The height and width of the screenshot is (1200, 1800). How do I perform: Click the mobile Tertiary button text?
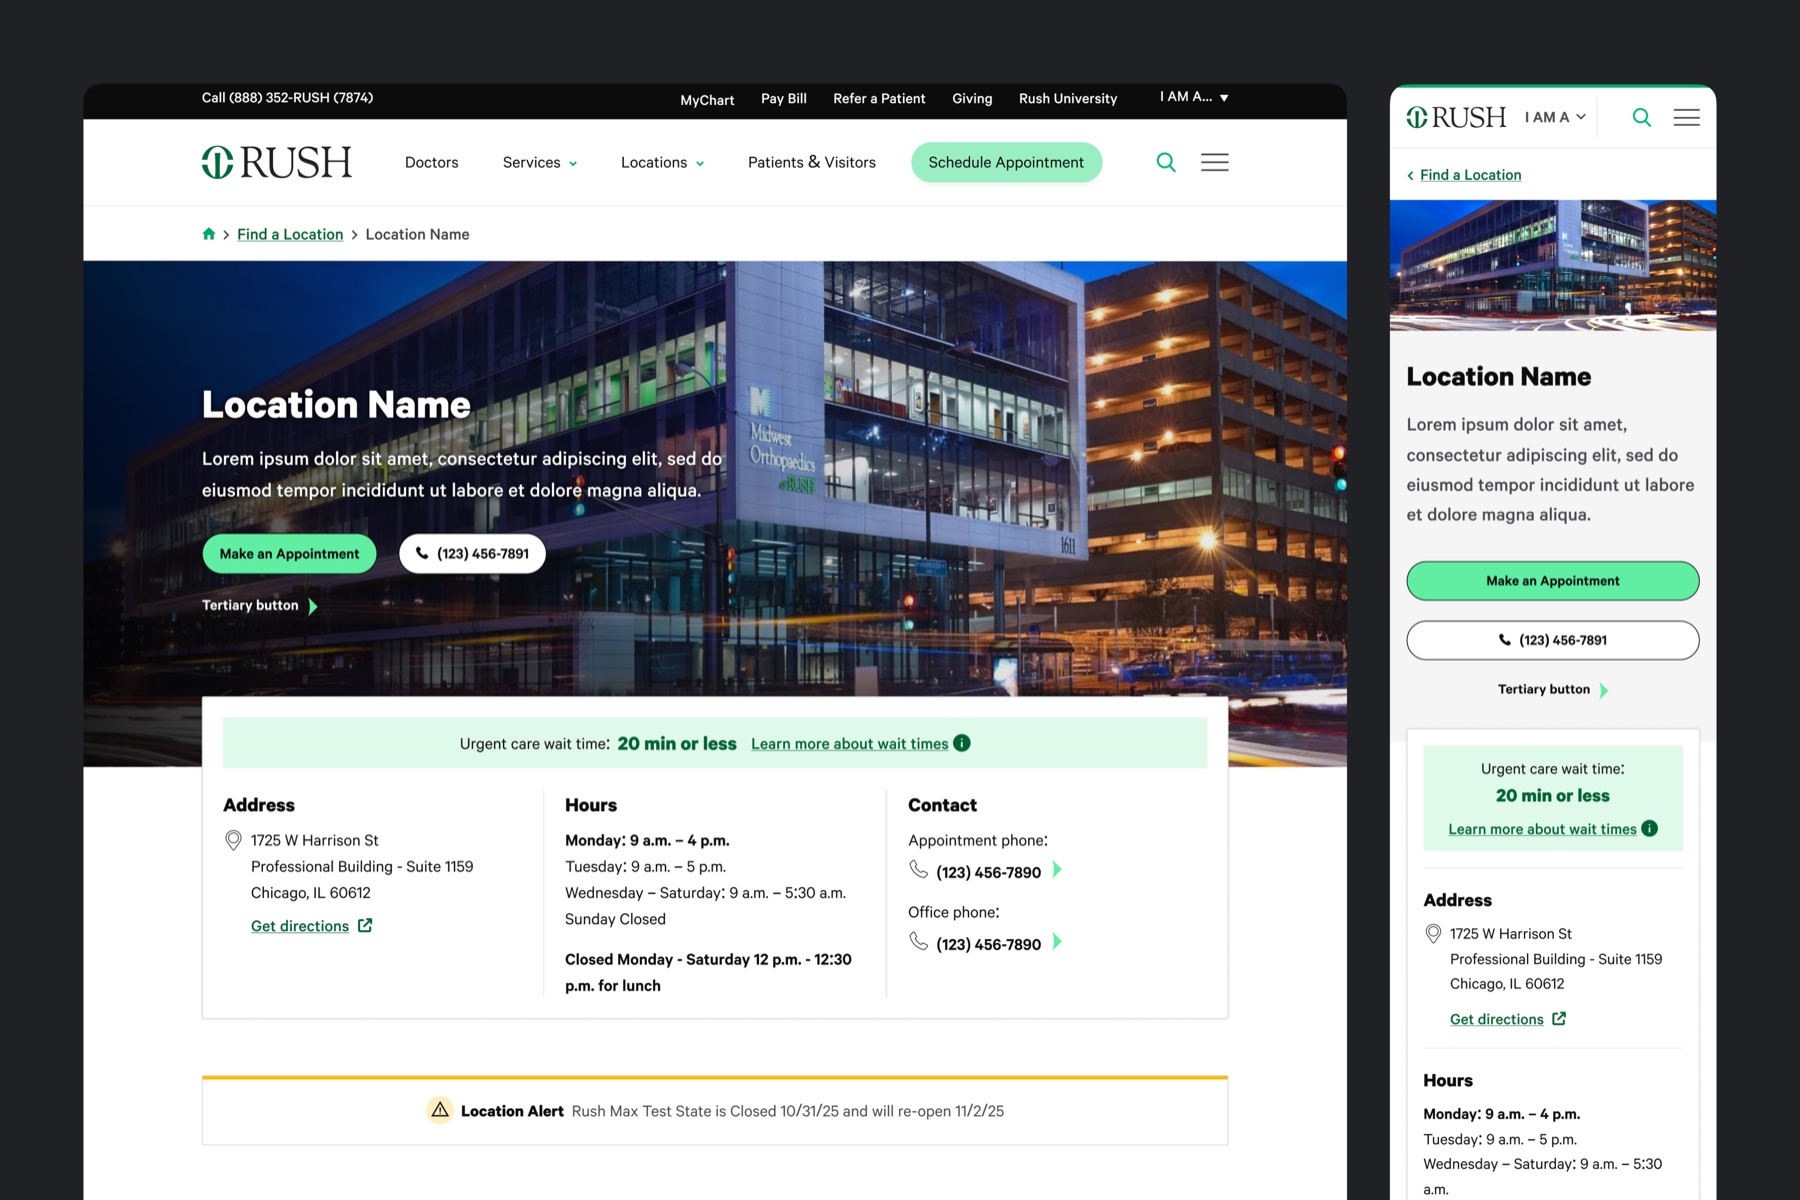1543,689
